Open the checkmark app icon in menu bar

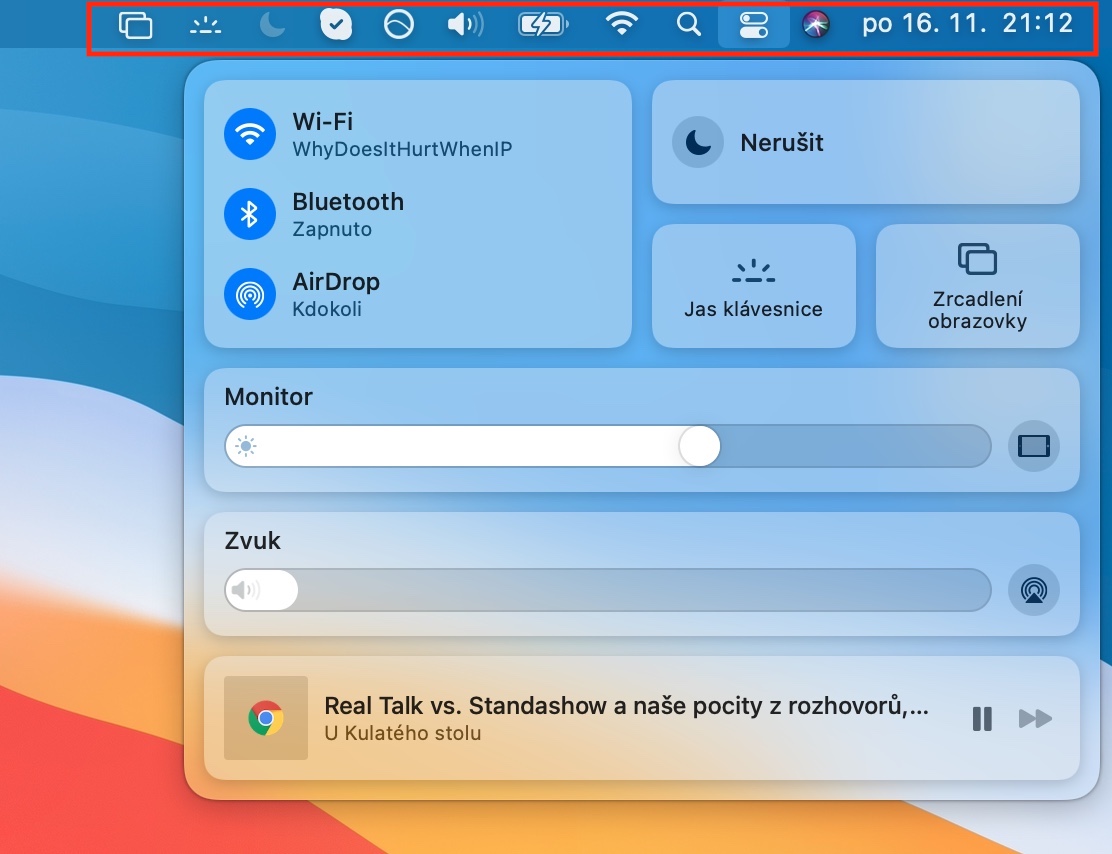coord(336,25)
